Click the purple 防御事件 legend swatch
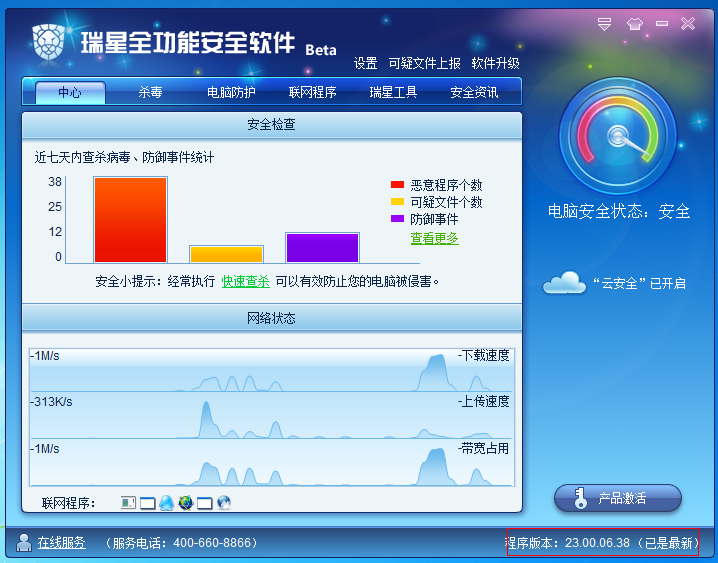This screenshot has width=718, height=563. [x=397, y=219]
